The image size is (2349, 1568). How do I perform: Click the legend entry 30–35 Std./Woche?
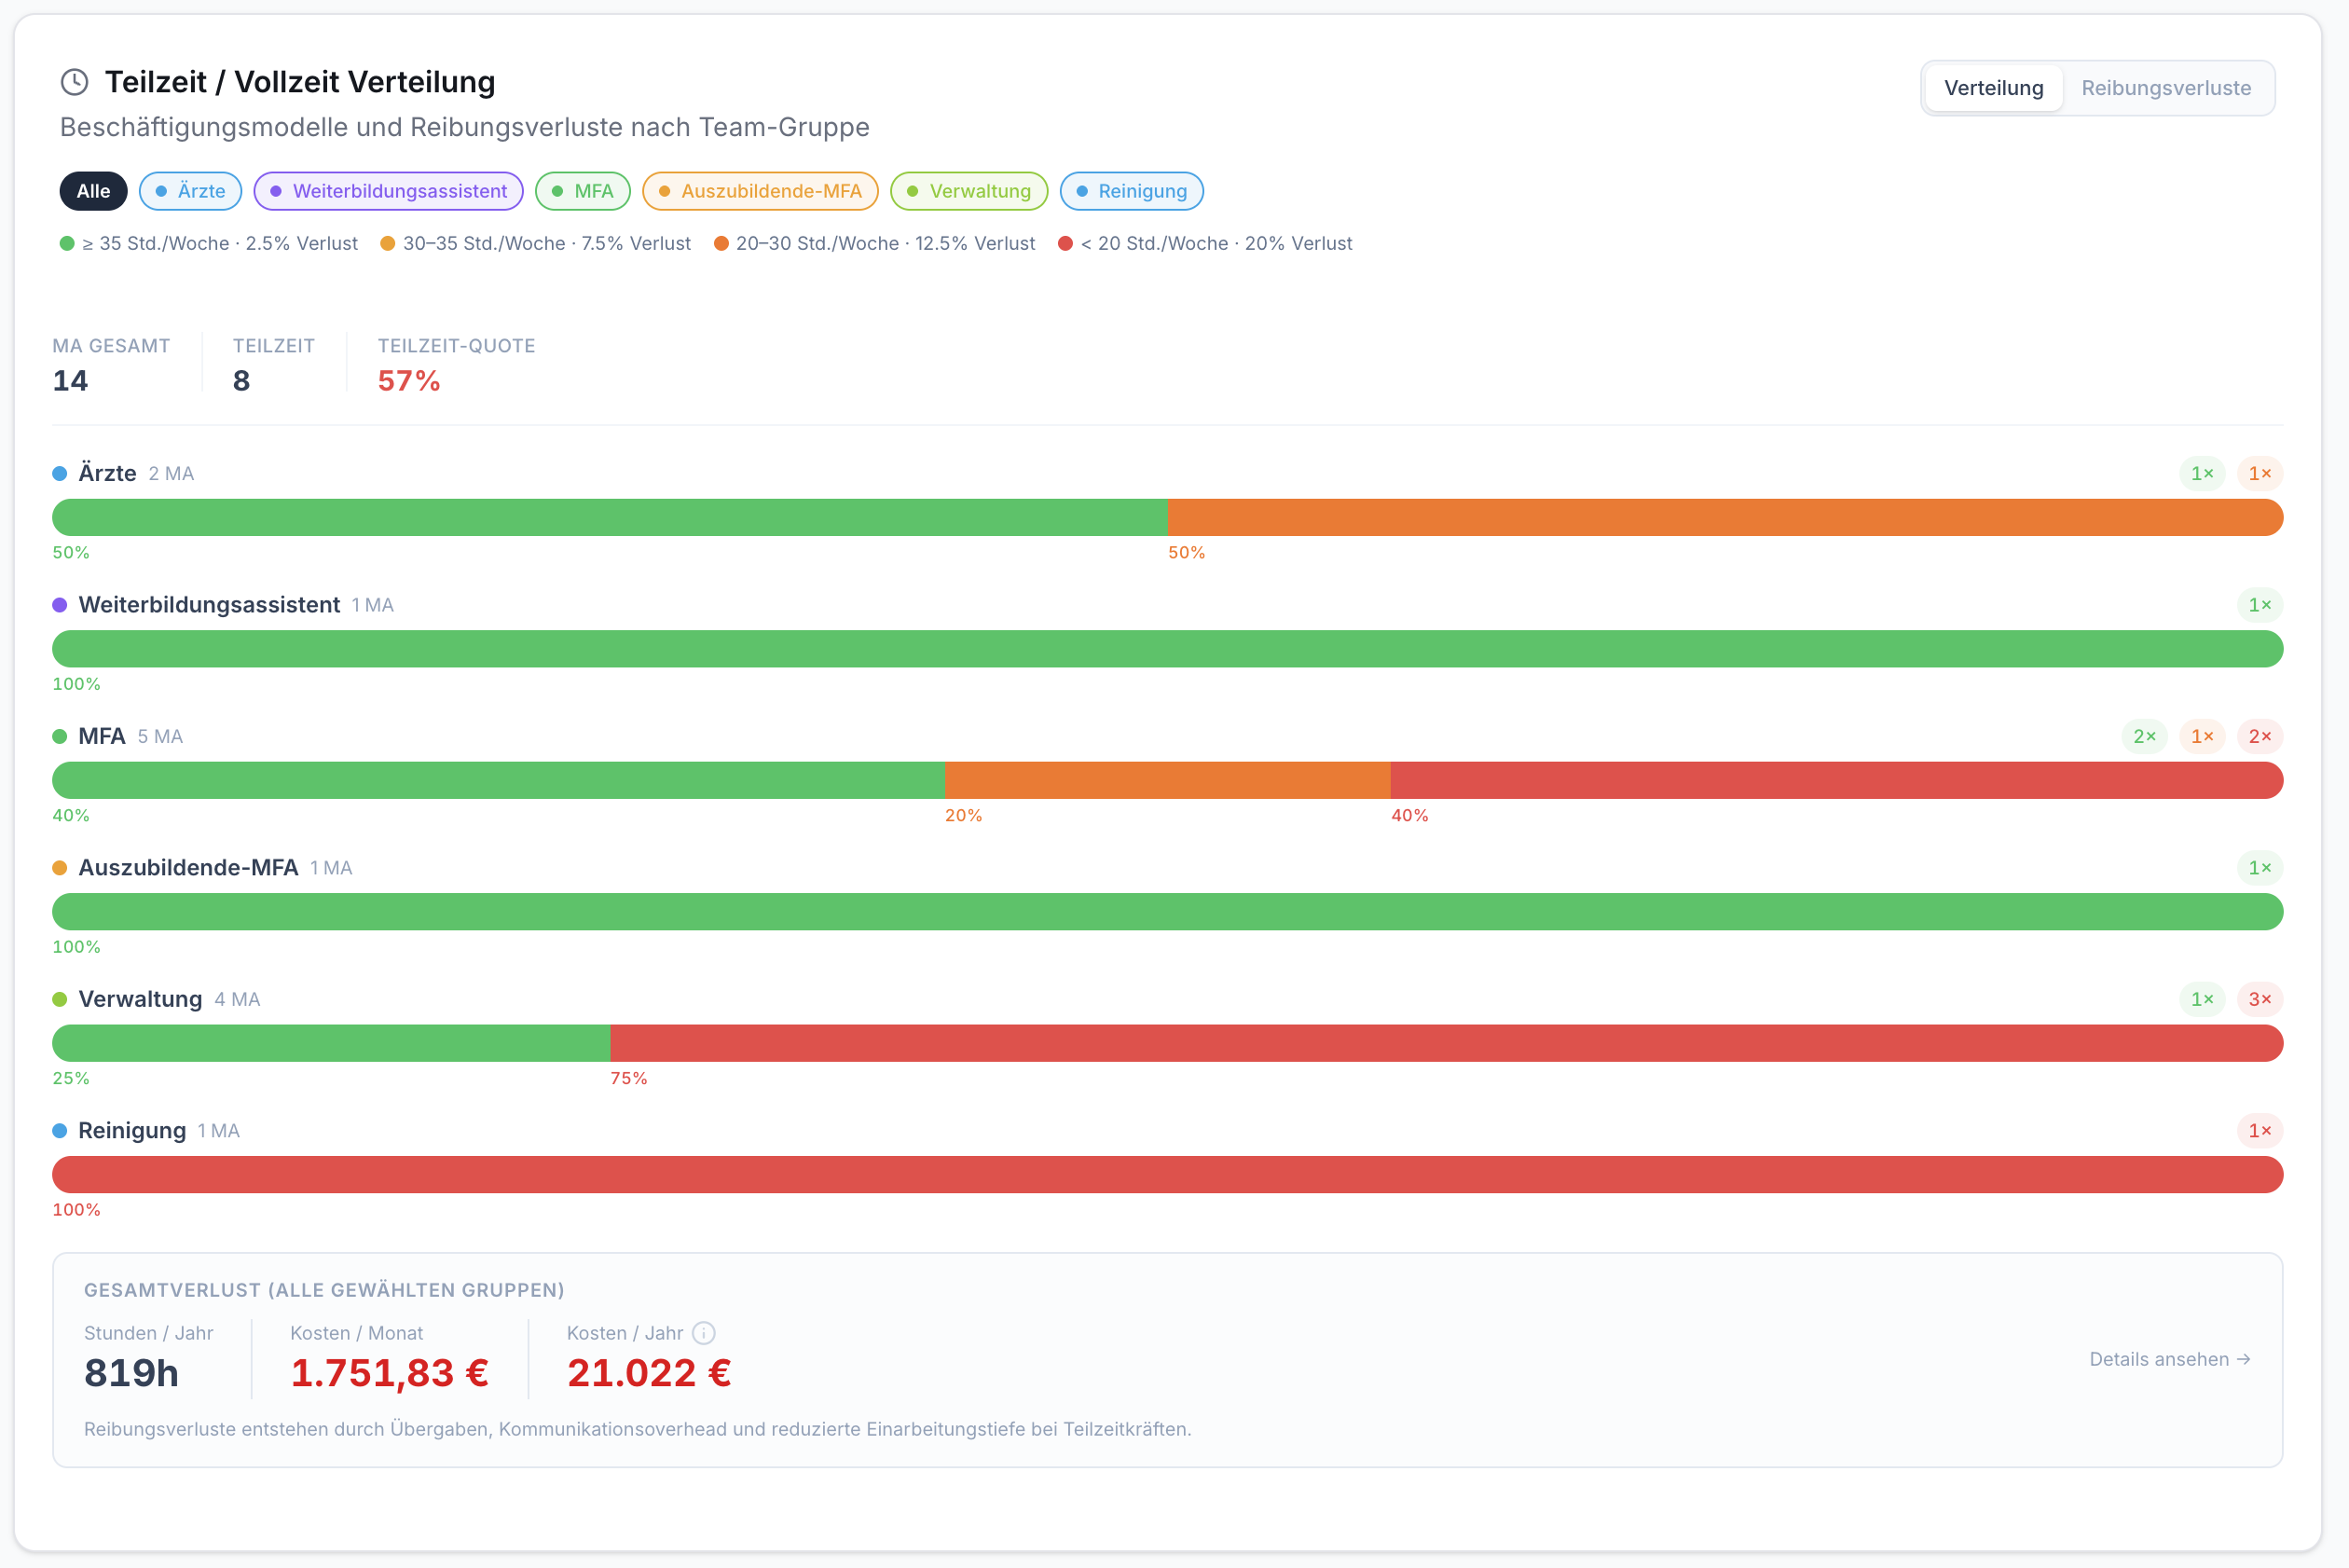pos(536,243)
